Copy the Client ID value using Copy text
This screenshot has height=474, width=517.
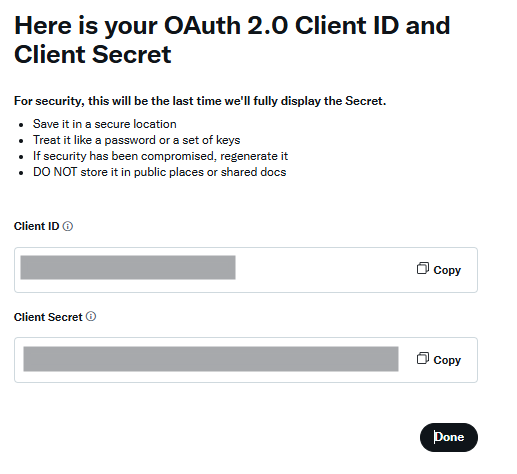pos(447,270)
